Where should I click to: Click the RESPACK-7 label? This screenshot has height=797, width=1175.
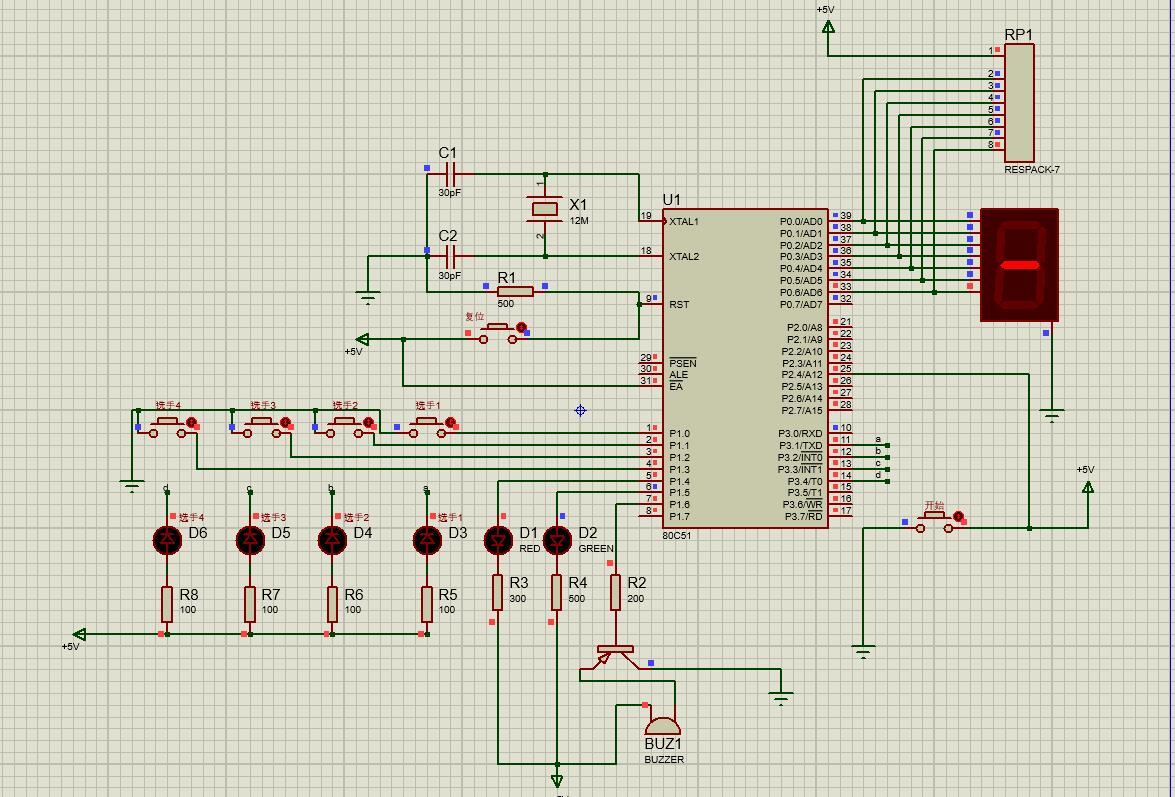[x=1032, y=170]
